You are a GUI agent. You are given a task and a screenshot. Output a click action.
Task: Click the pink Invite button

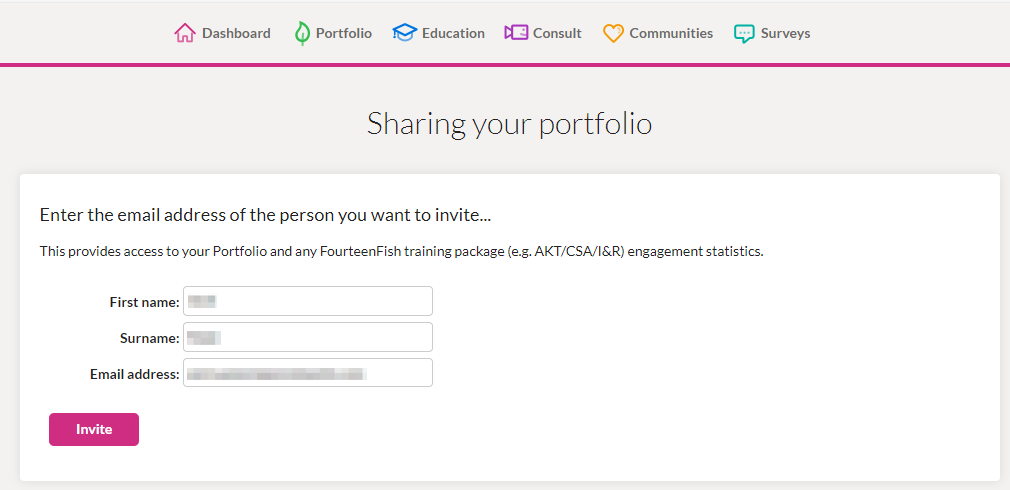tap(94, 429)
